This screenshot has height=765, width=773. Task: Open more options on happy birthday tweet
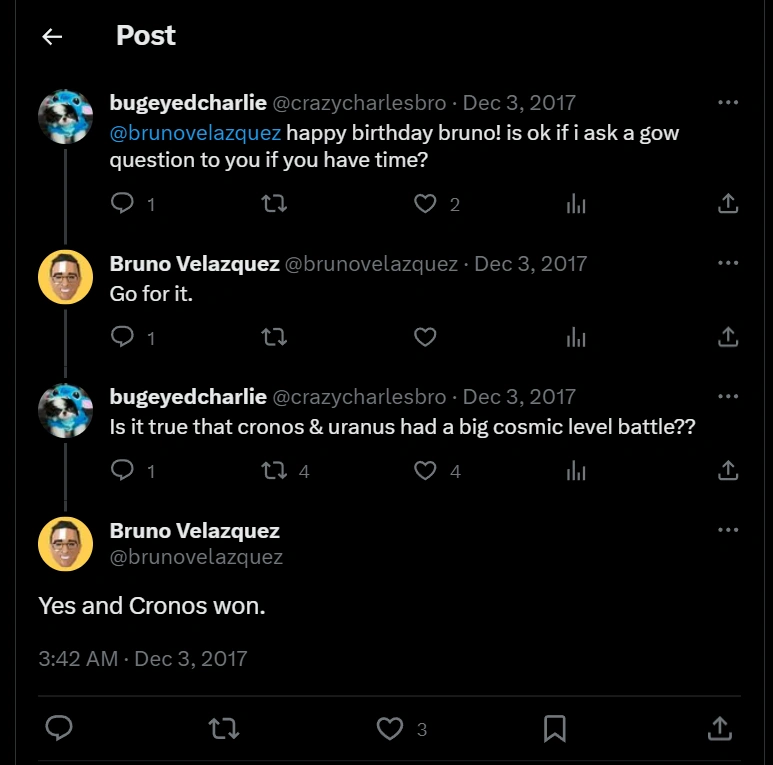coord(728,102)
